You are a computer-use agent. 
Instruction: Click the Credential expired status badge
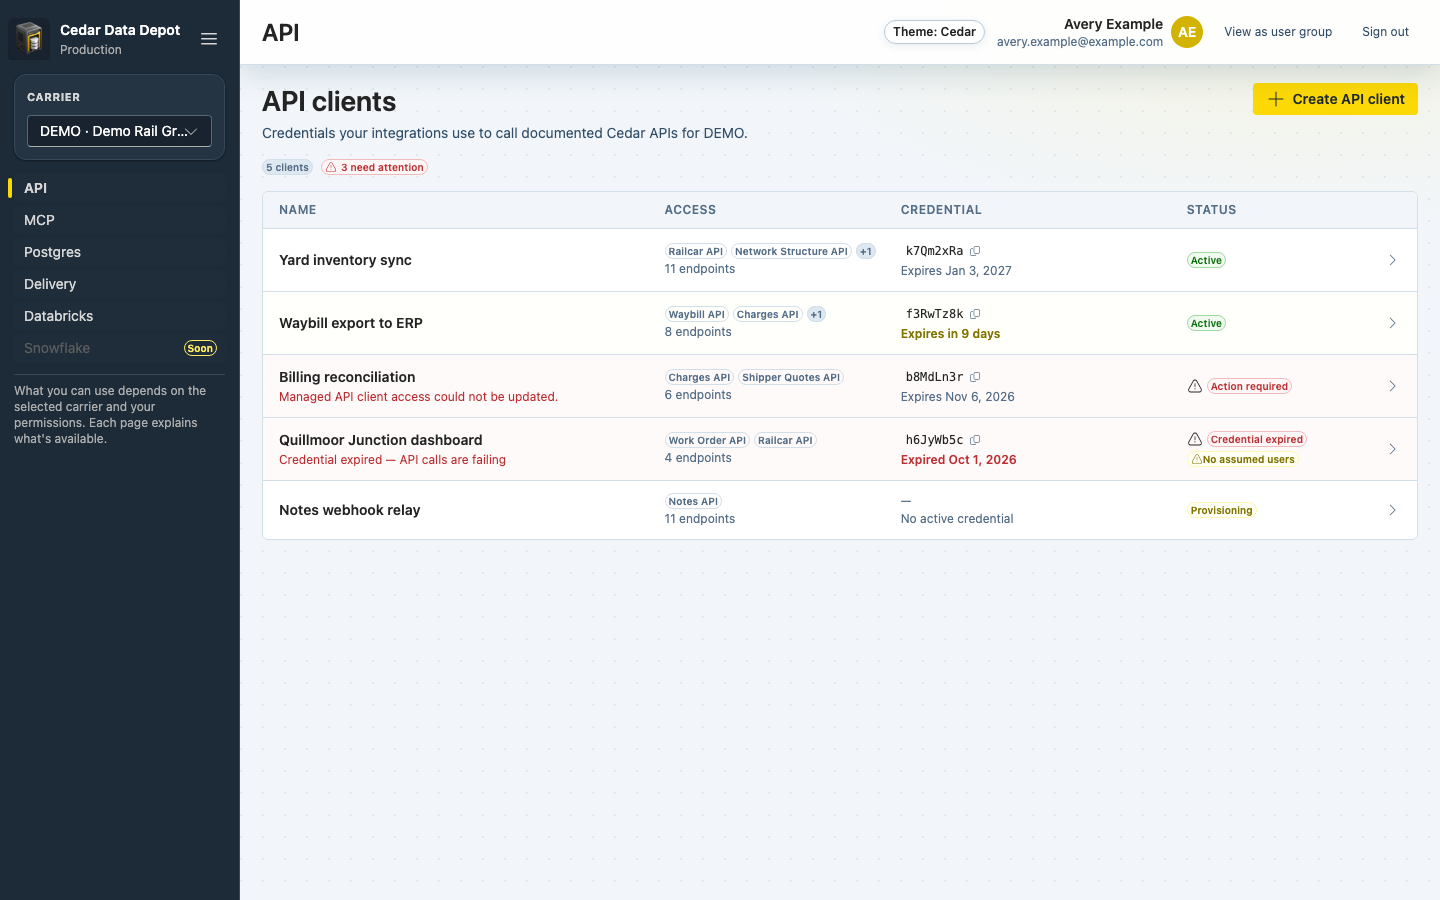pos(1256,439)
